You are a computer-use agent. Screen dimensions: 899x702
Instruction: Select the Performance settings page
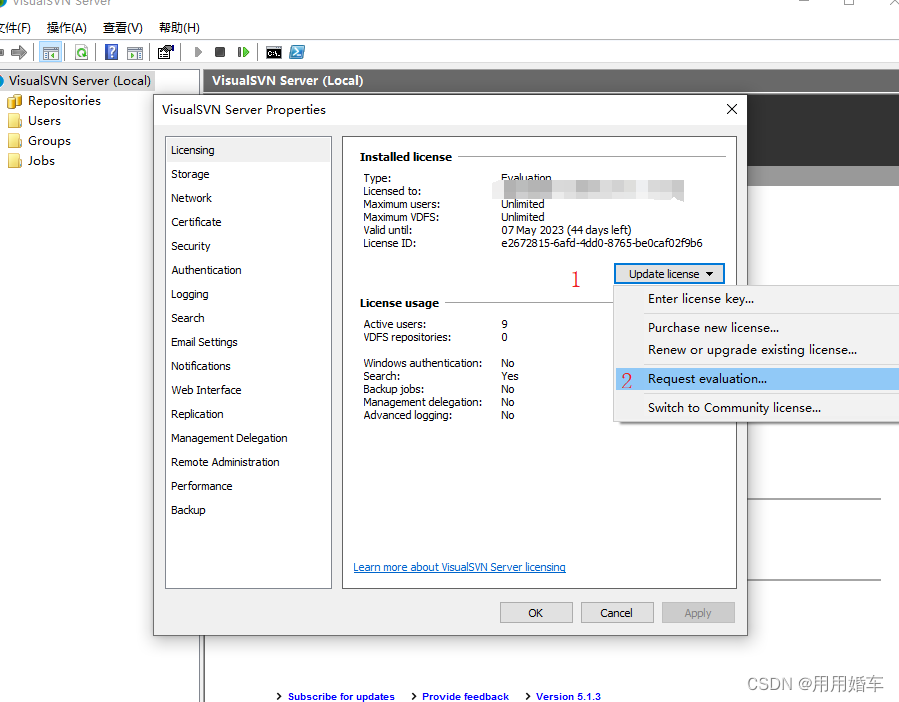click(248, 486)
